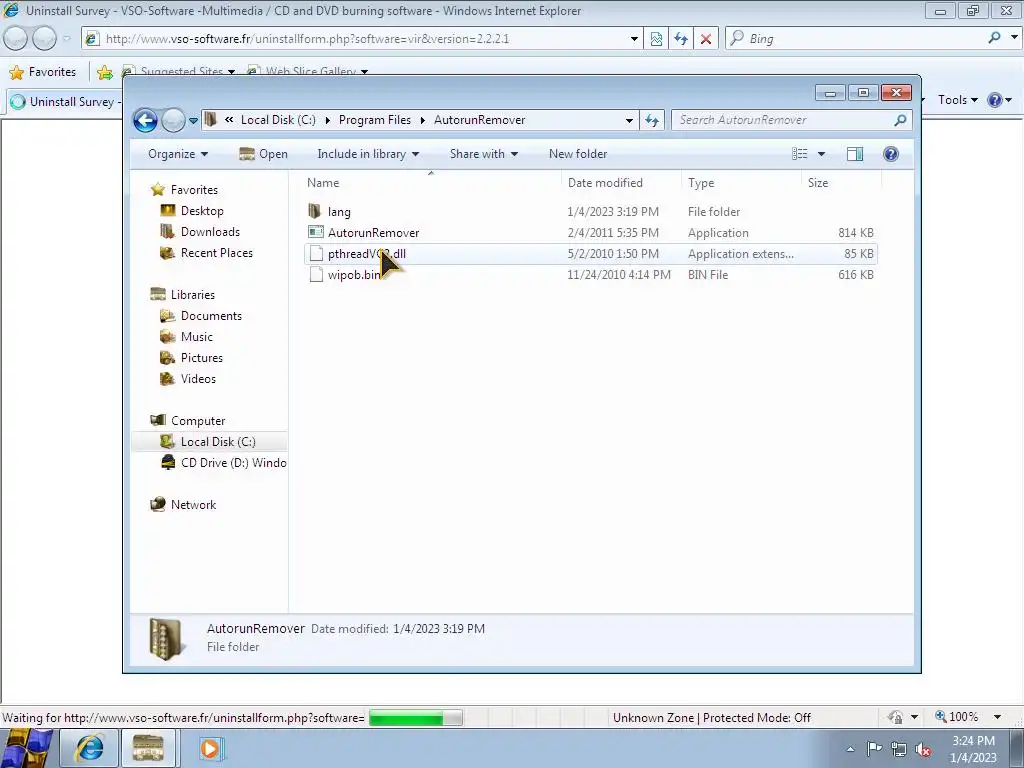The image size is (1024, 768).
Task: Change the view using view icon
Action: coord(800,154)
